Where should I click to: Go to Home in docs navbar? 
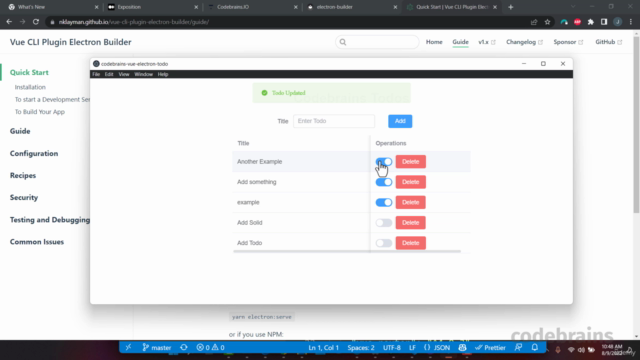point(434,42)
